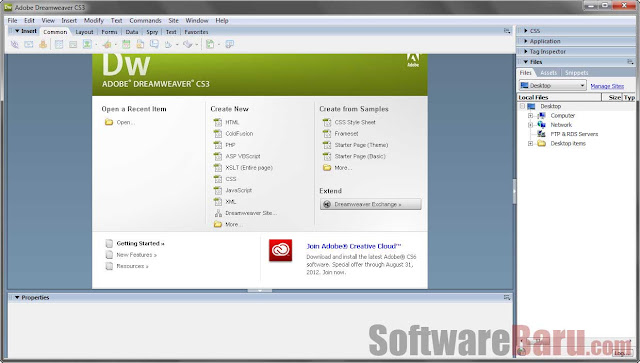Viewport: 640px width, 363px height.
Task: Open the Media dropdown arrow
Action: [116, 45]
